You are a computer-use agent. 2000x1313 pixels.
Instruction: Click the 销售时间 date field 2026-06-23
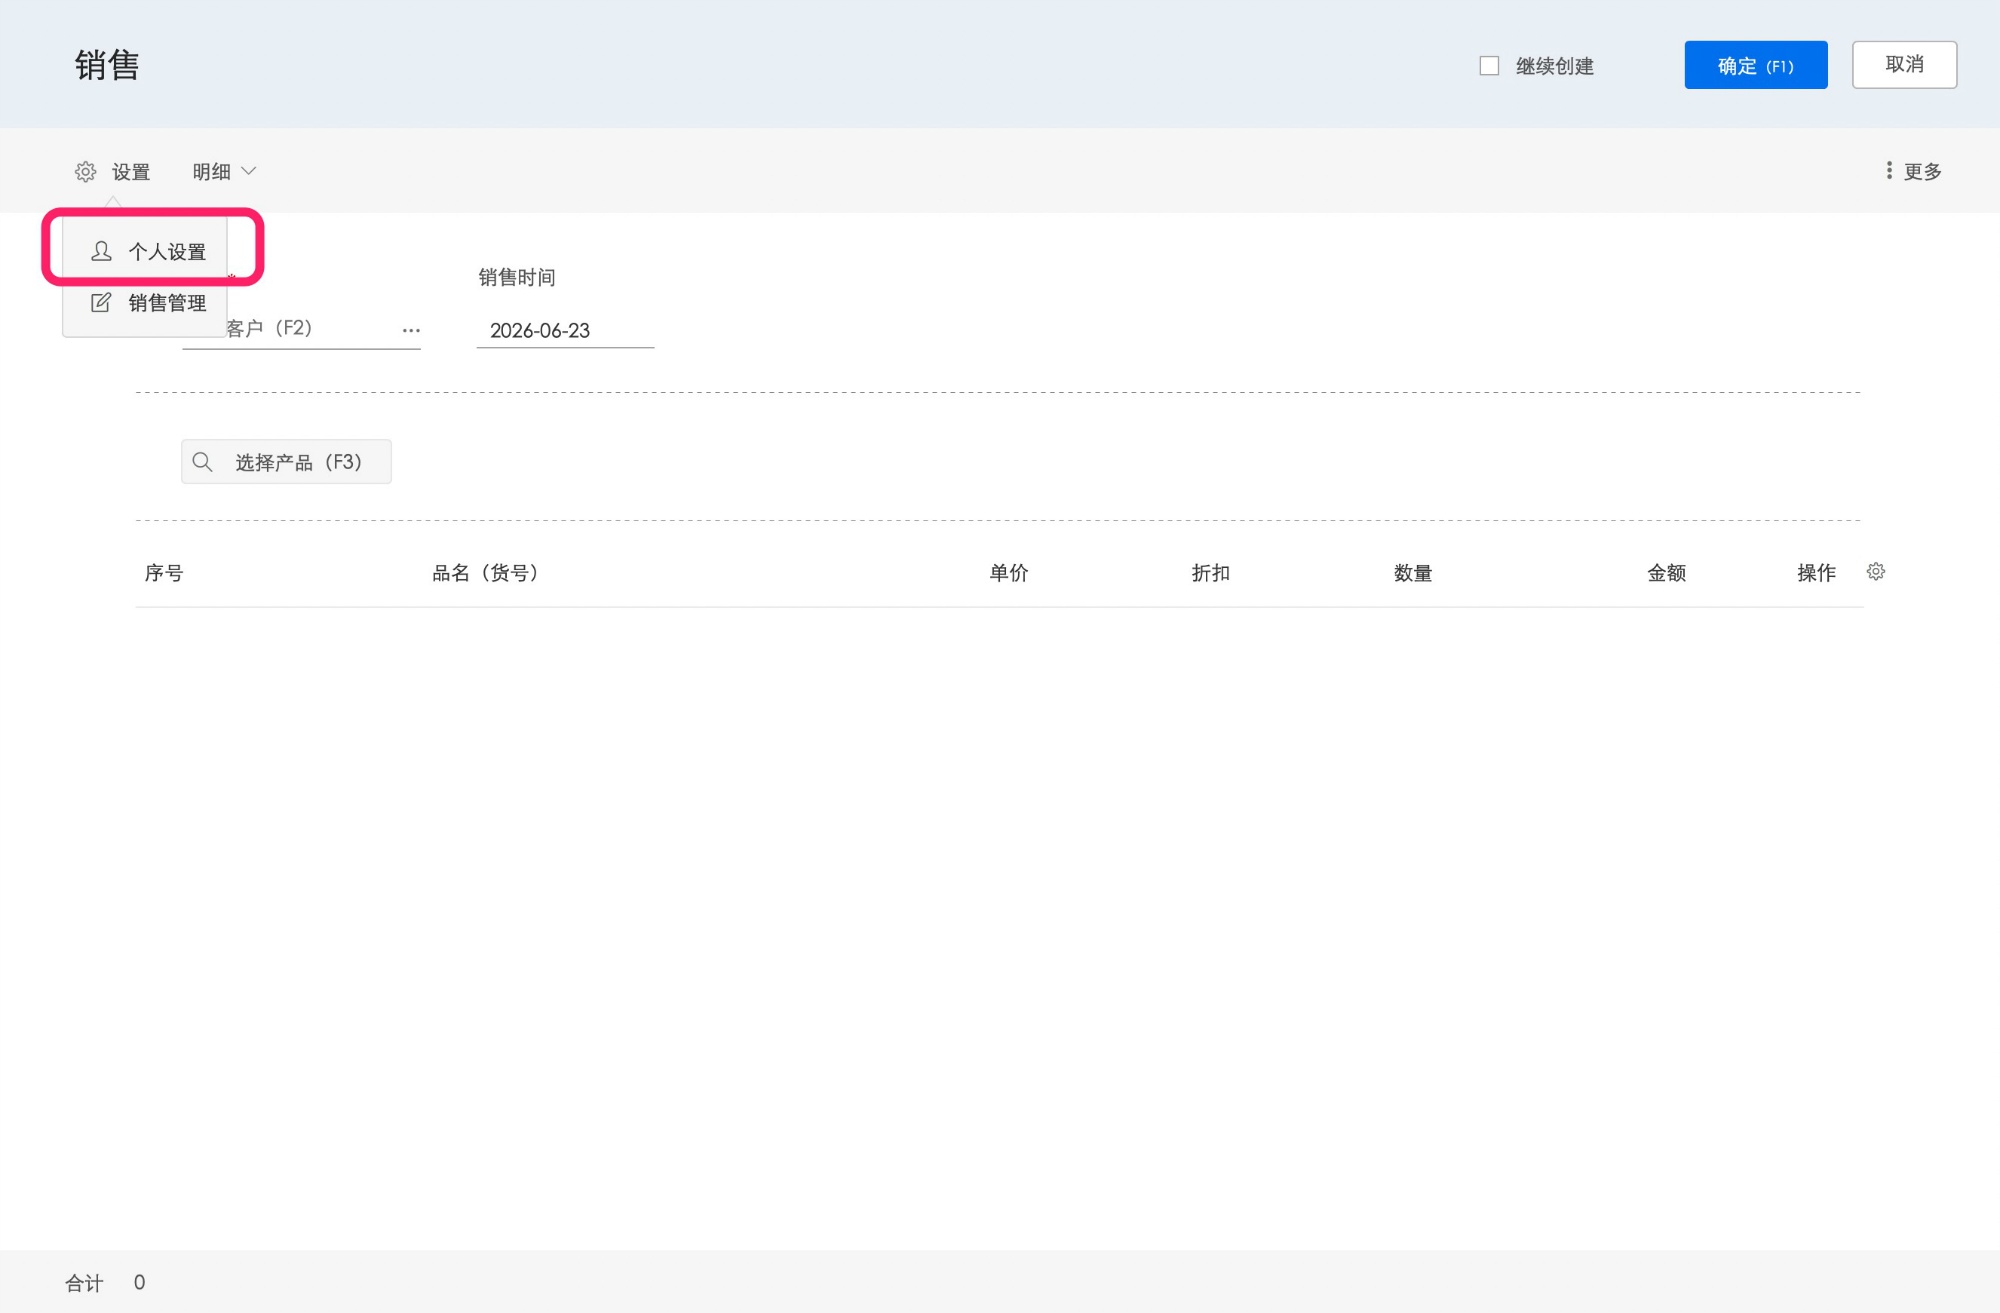[565, 330]
